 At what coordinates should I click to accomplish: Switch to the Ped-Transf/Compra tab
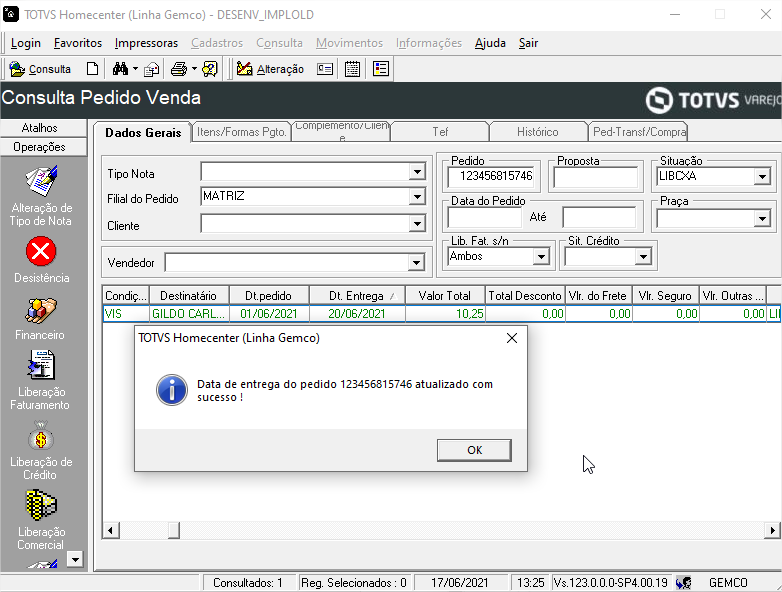click(x=639, y=132)
